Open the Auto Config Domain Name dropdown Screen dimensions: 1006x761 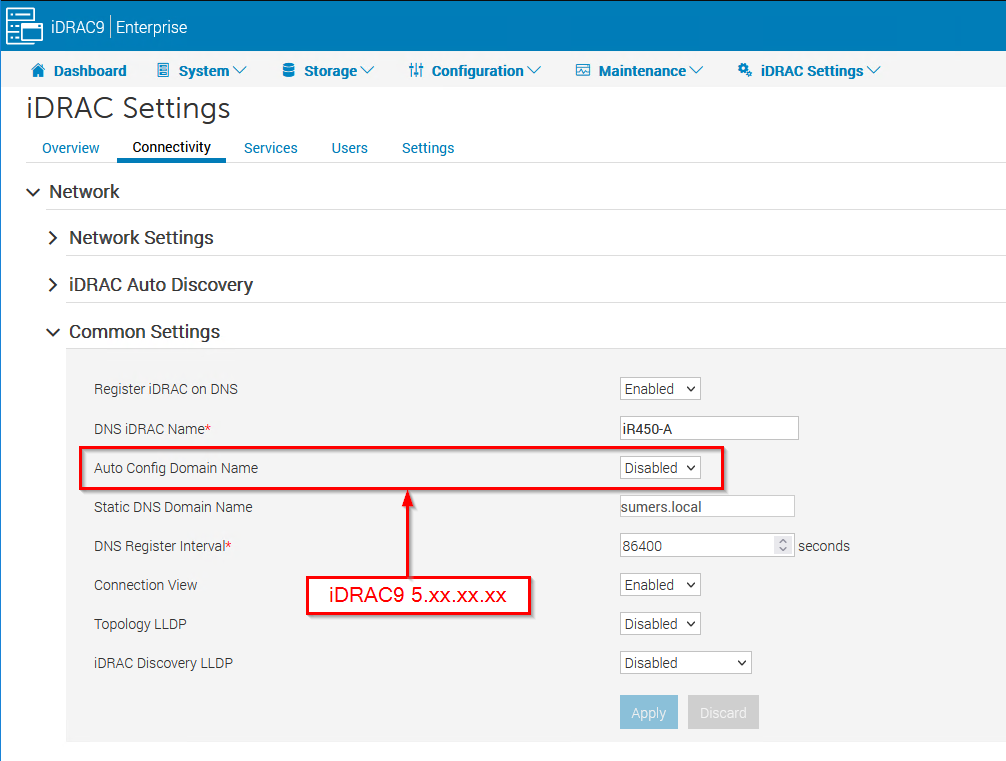(x=660, y=468)
